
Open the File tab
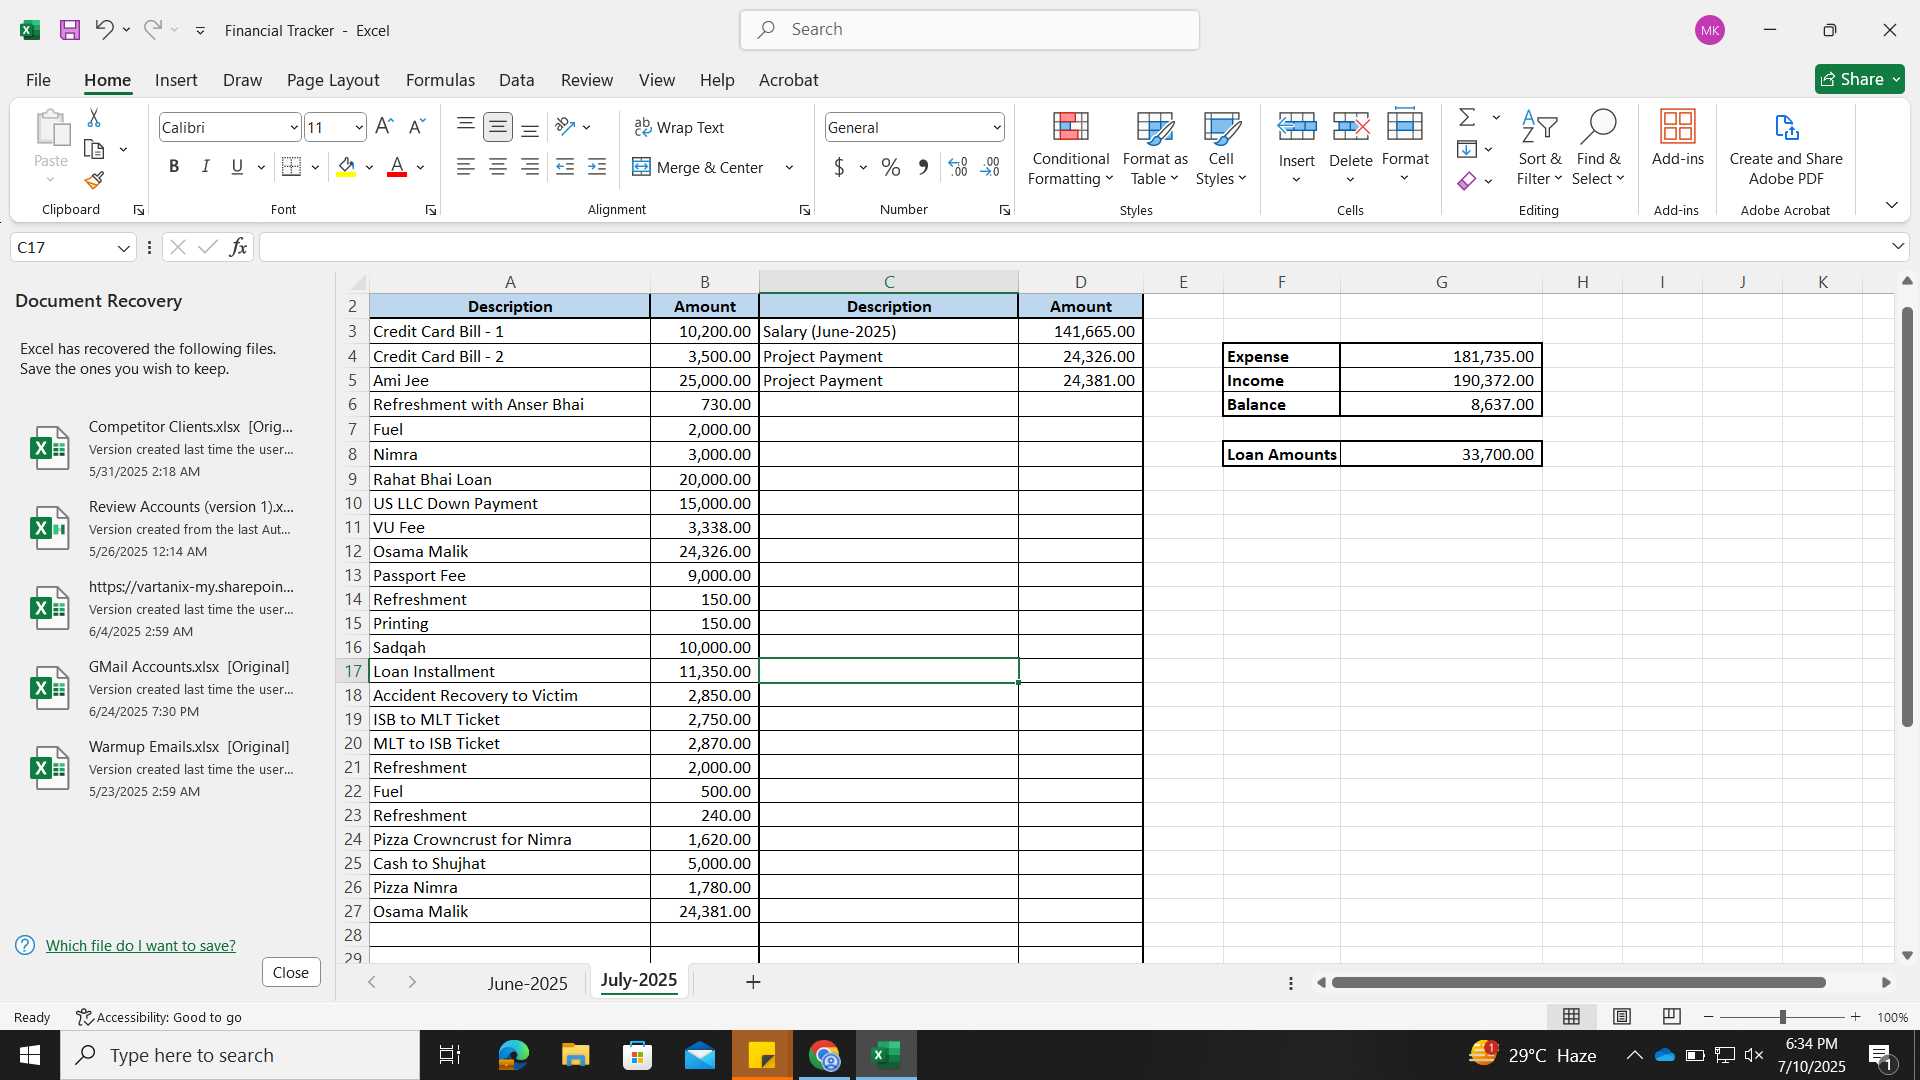click(38, 80)
